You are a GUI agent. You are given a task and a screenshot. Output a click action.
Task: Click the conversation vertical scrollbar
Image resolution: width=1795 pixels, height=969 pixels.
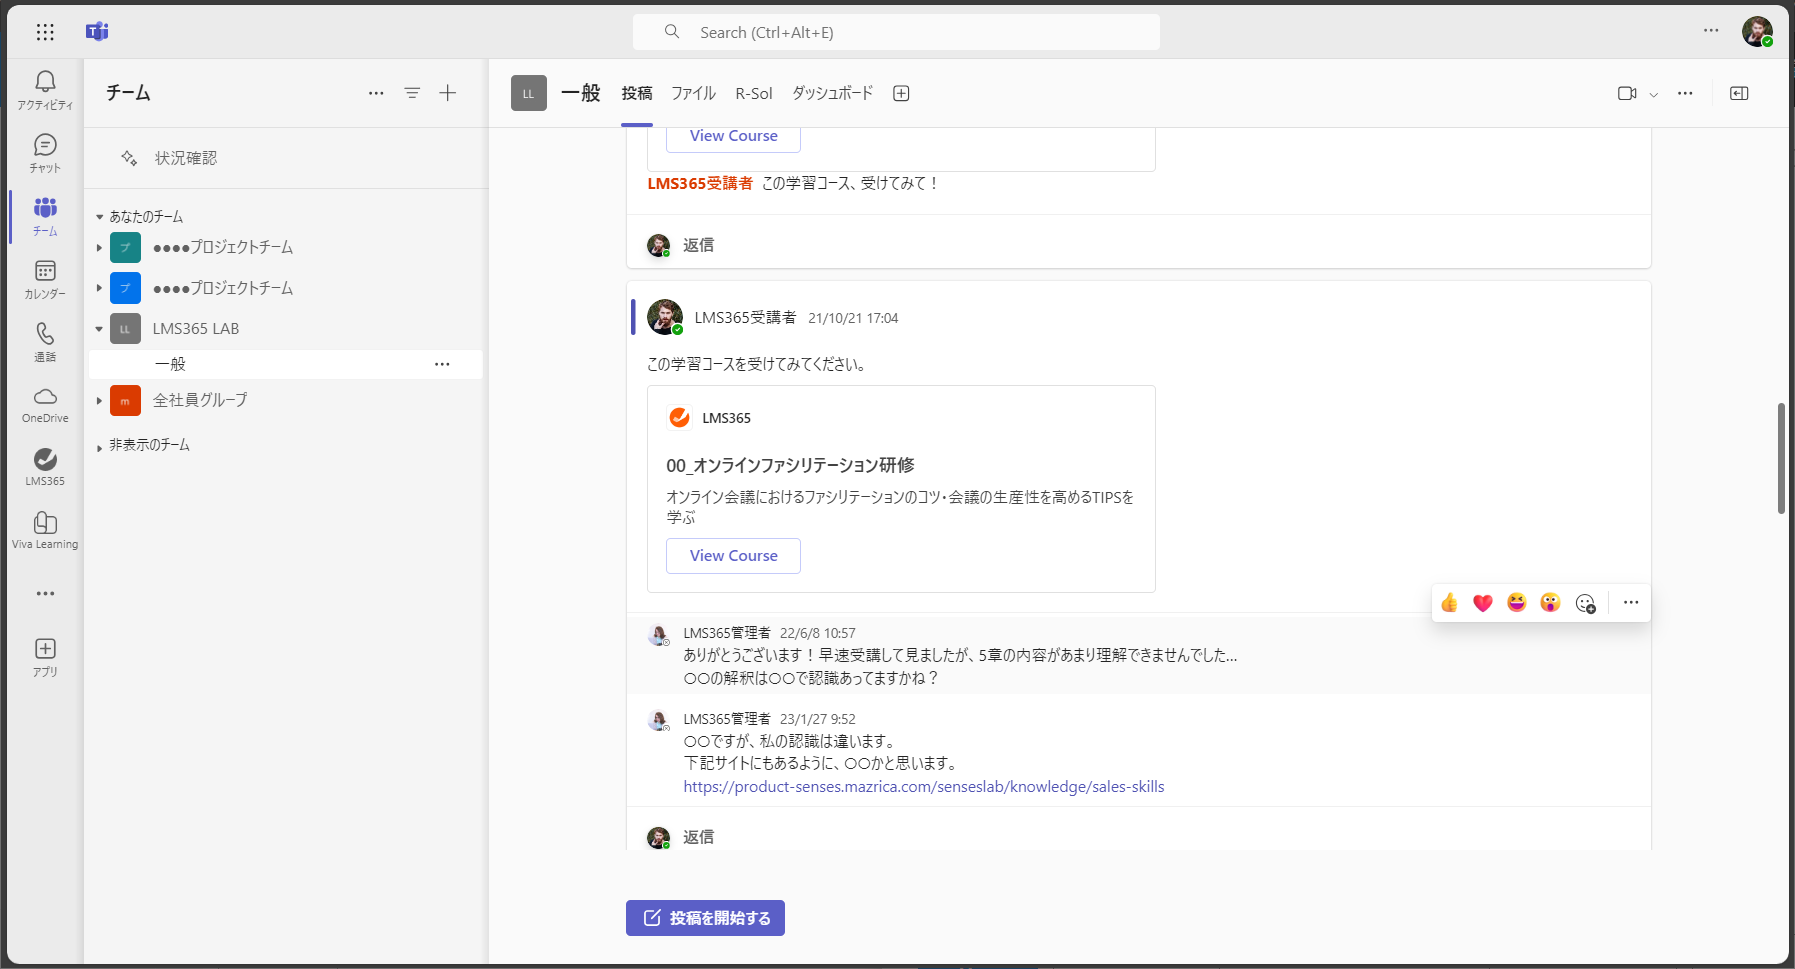click(1781, 458)
